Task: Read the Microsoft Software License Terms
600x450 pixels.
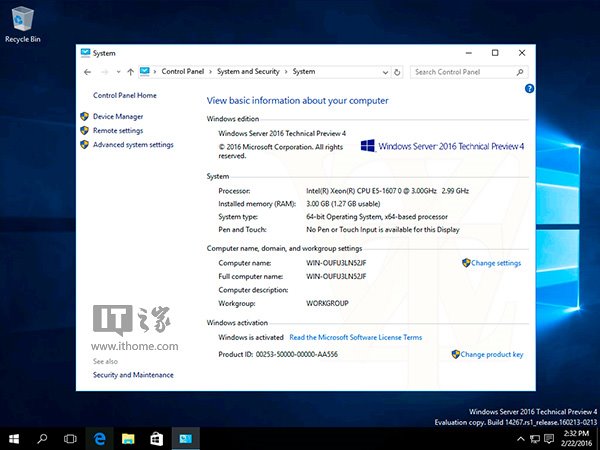Action: pos(355,337)
